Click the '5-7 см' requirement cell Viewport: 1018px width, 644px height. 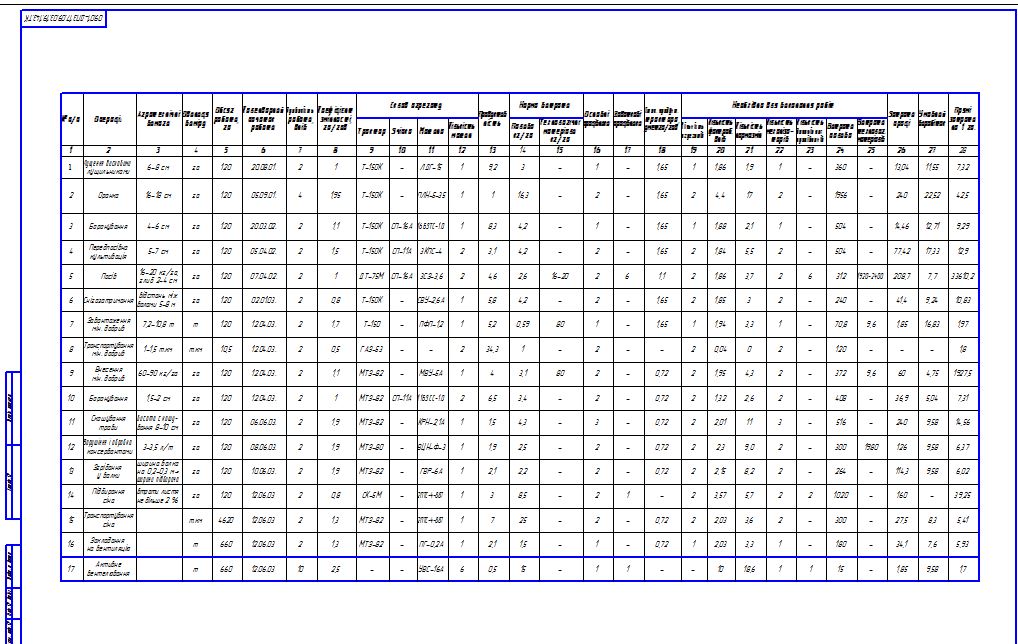(158, 252)
